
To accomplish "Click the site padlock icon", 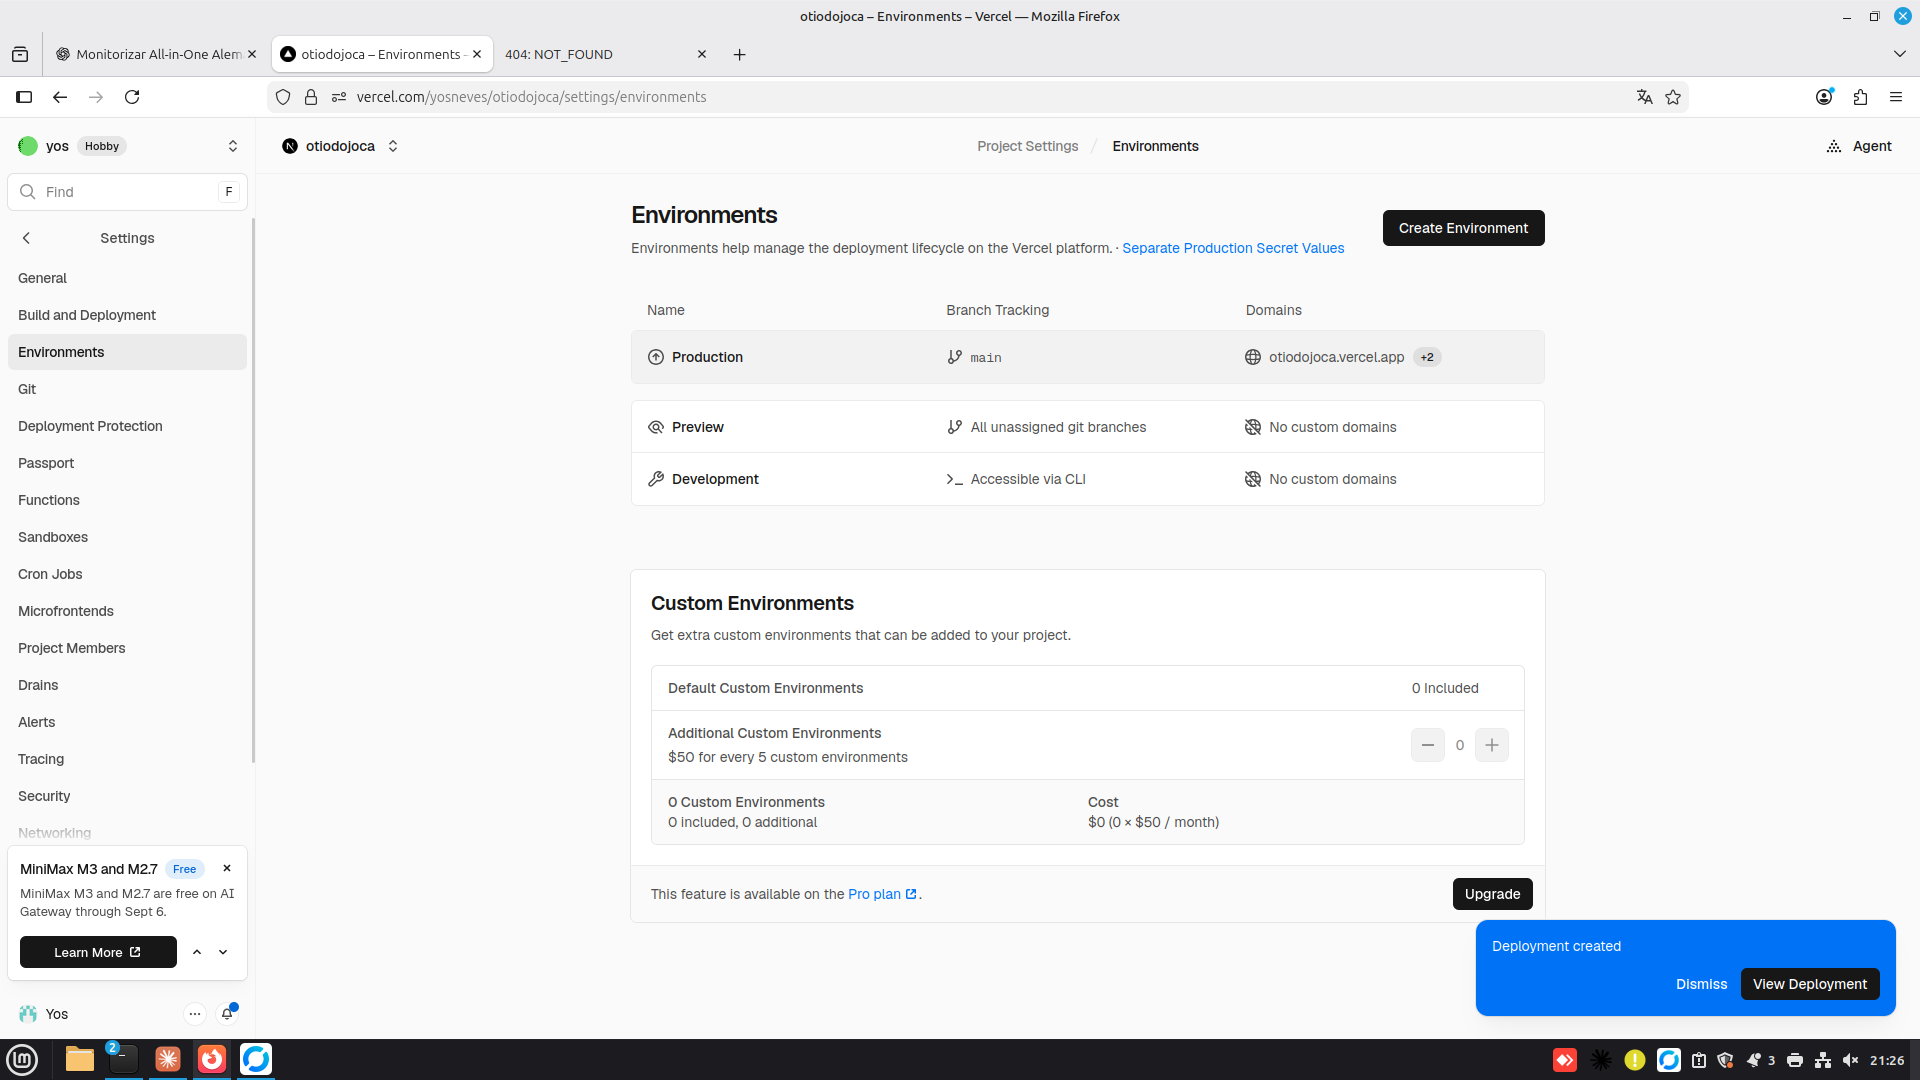I will 311,97.
